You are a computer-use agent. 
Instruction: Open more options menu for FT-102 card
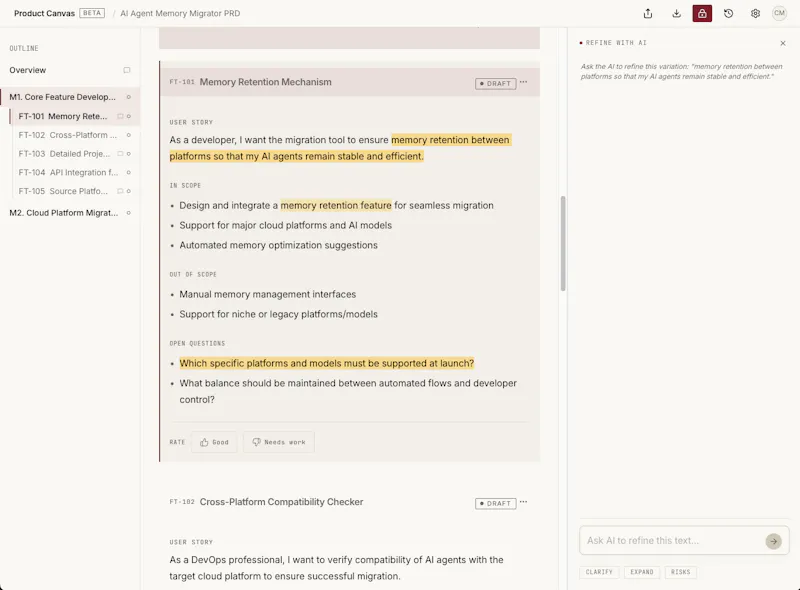click(x=523, y=502)
